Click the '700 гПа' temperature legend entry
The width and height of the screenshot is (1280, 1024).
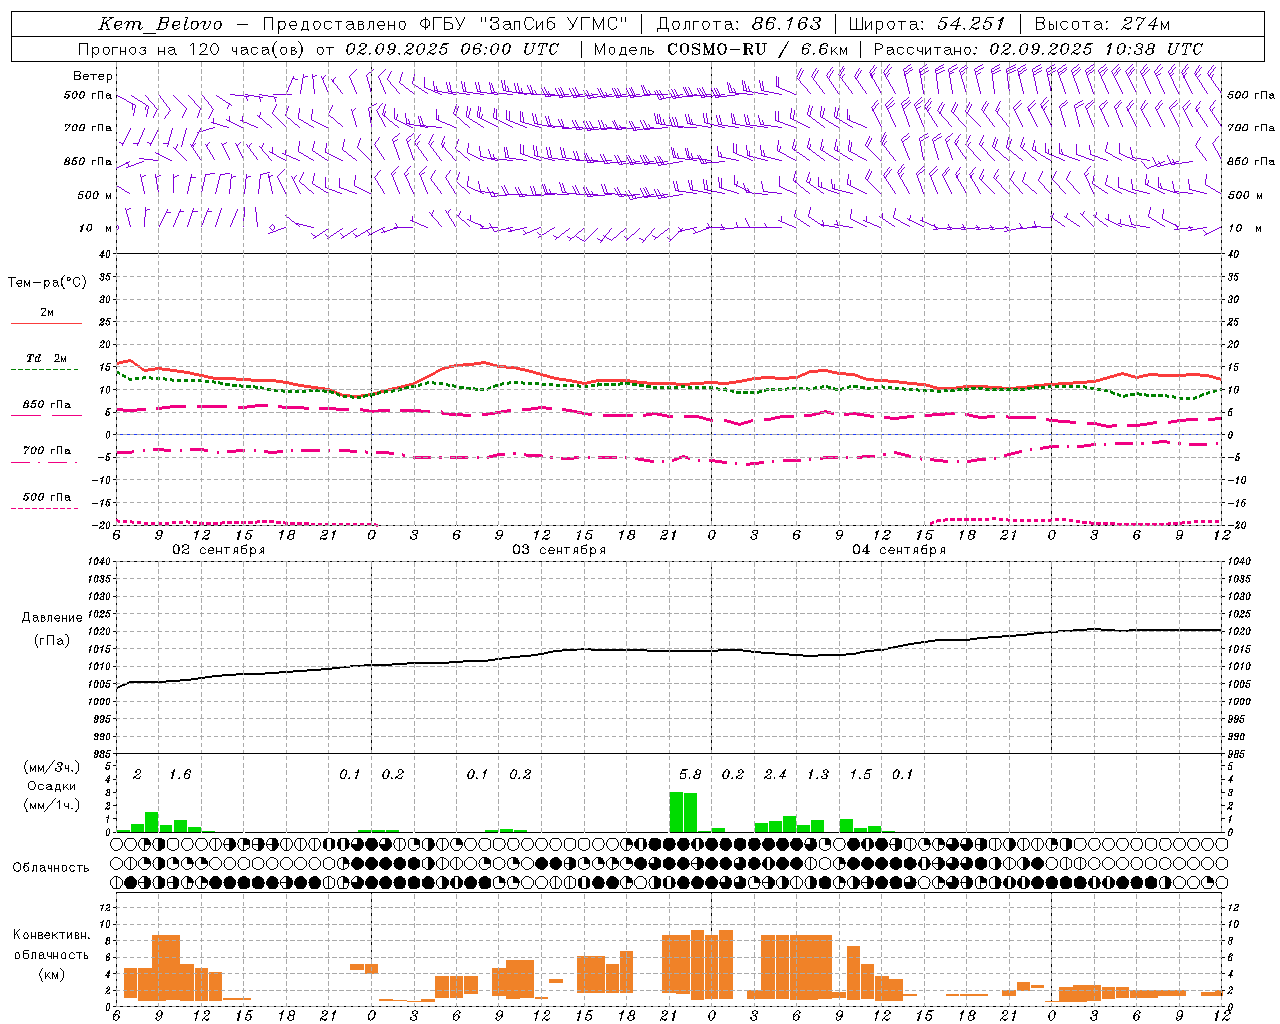tap(47, 451)
